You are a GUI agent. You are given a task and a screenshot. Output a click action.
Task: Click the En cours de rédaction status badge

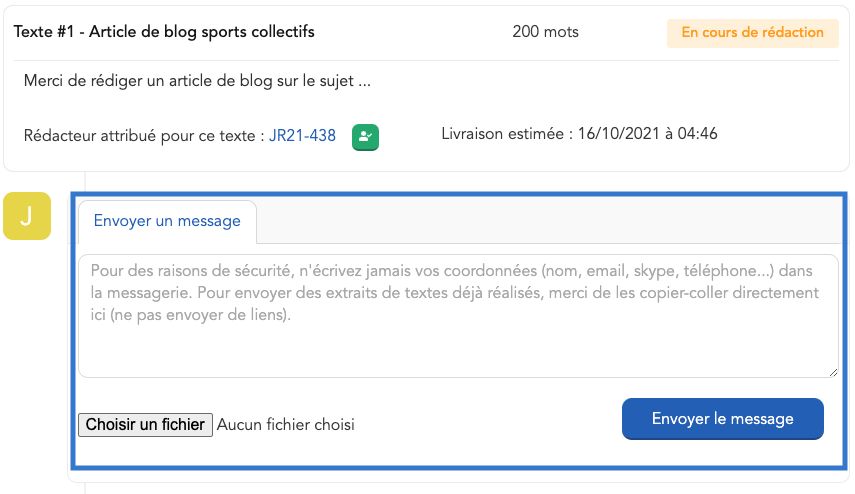point(752,33)
